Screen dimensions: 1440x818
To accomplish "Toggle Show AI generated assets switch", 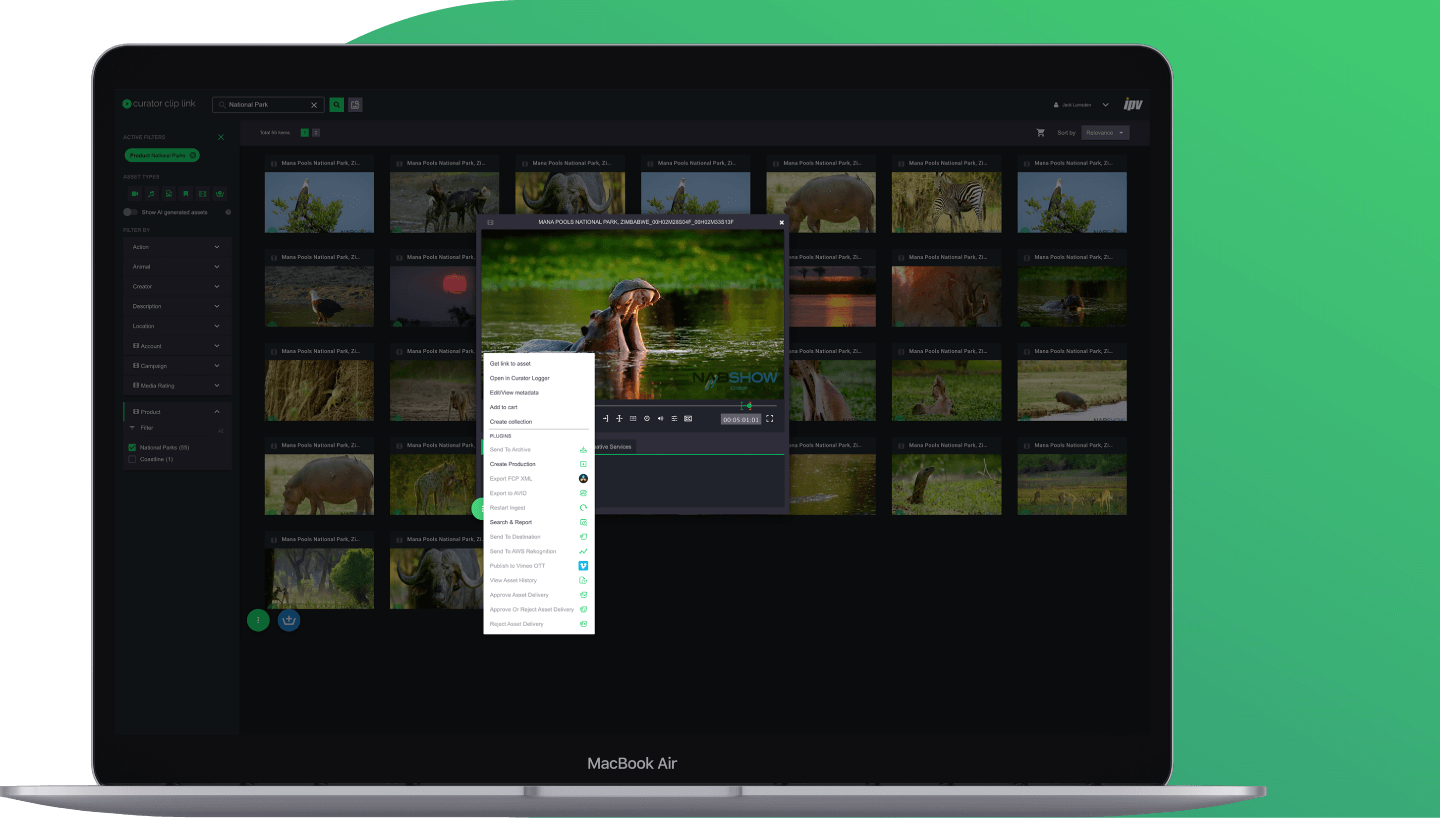I will [130, 212].
